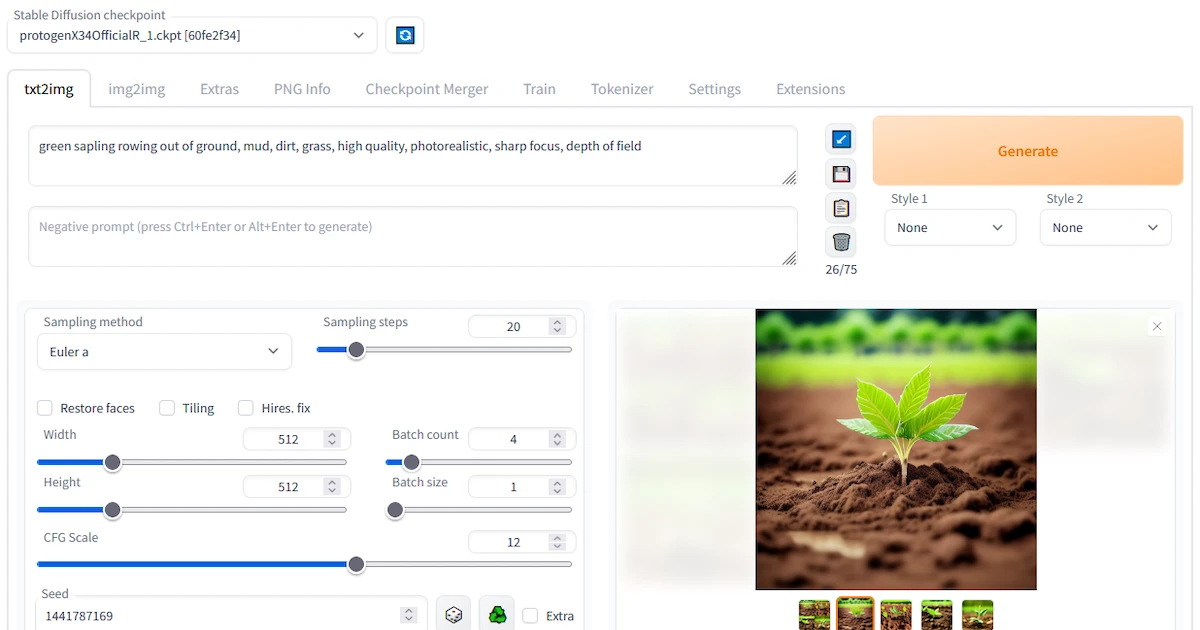Click the CFG Scale slider handle

356,564
